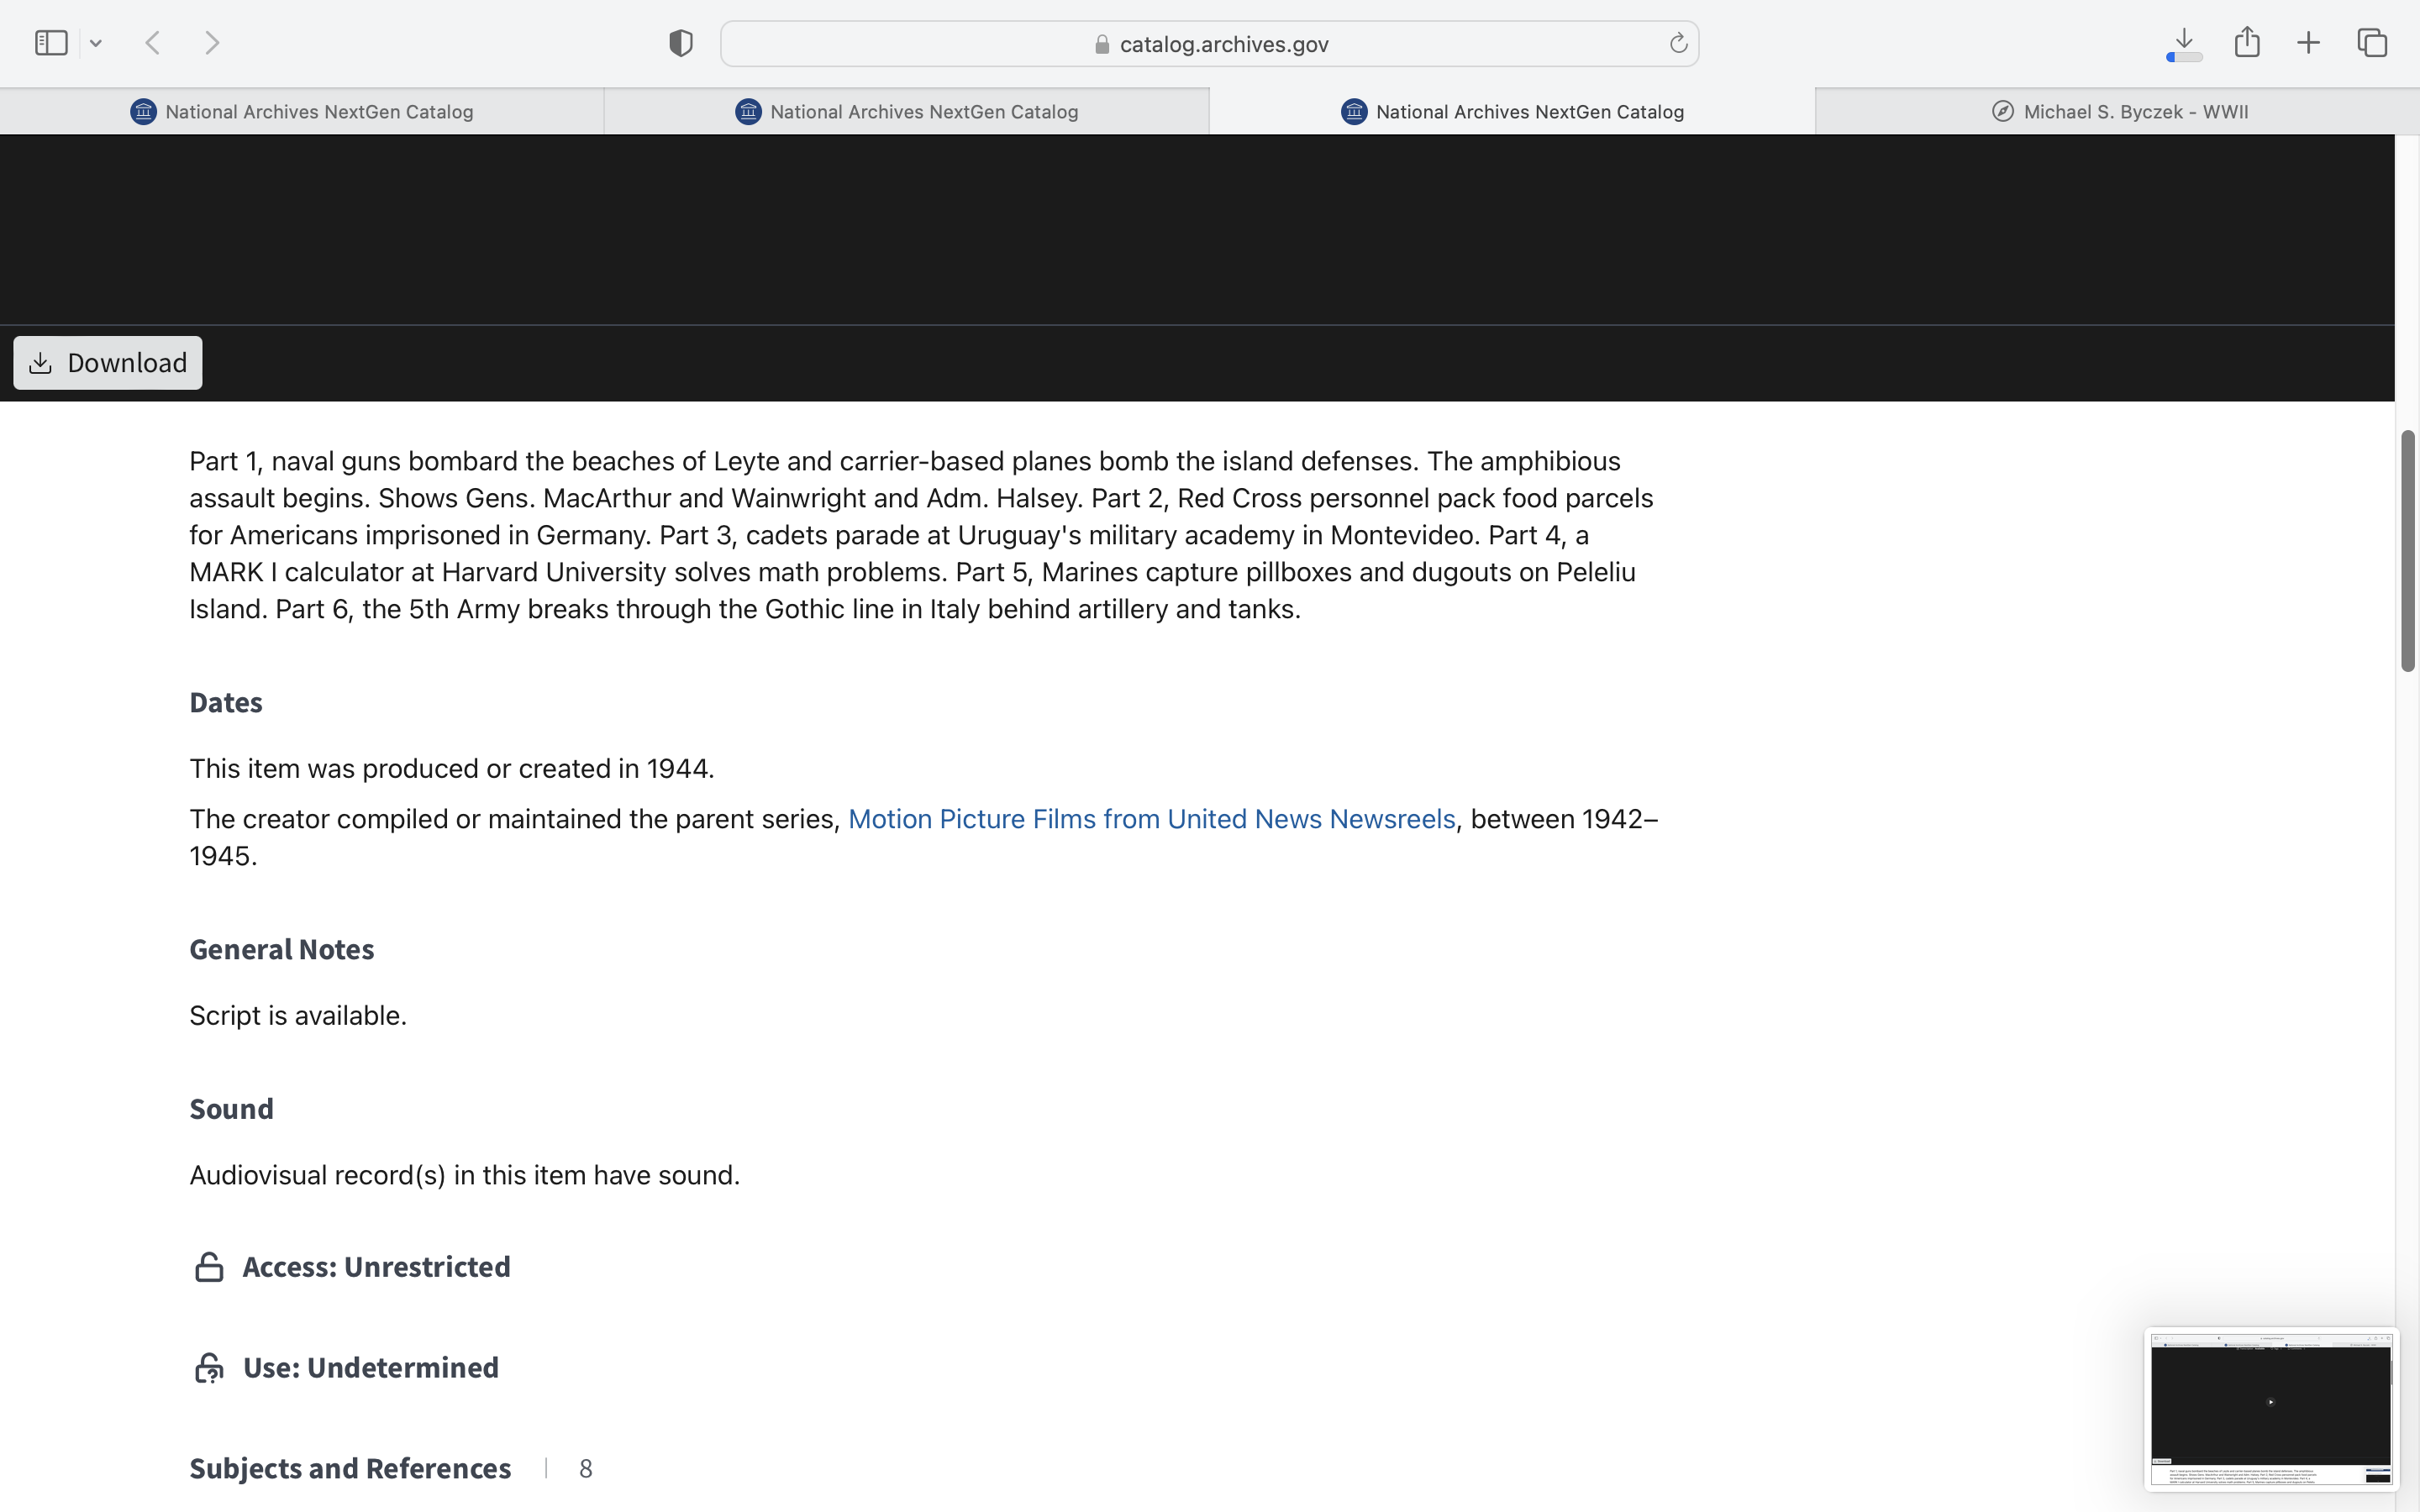Open the share sheet icon

[x=2247, y=43]
